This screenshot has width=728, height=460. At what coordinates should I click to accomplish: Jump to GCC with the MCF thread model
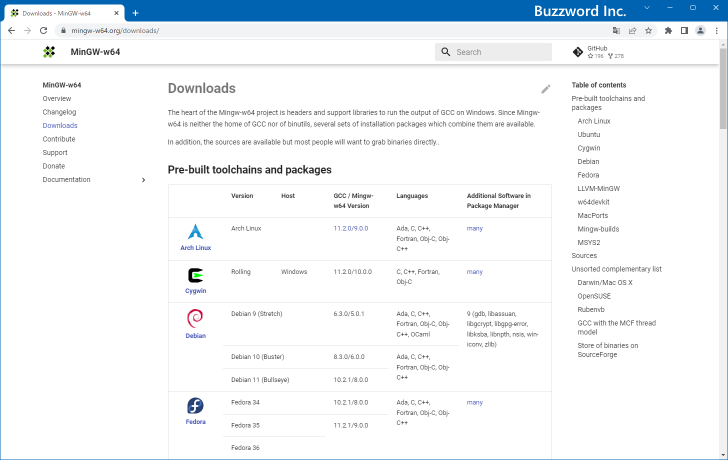(x=617, y=327)
